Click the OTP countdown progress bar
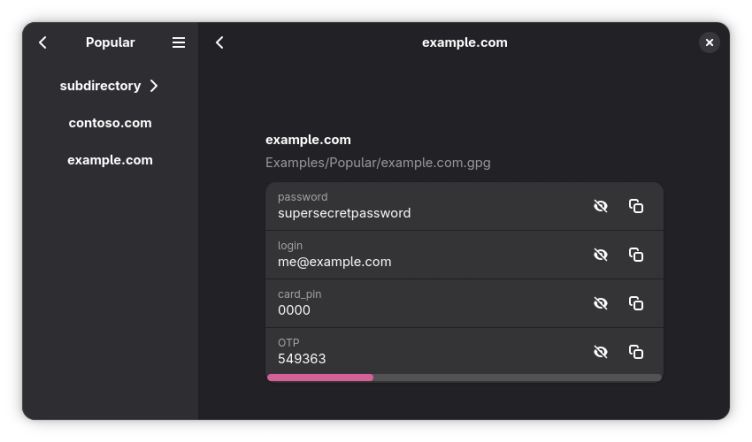Viewport: 752px width, 442px height. coord(464,378)
